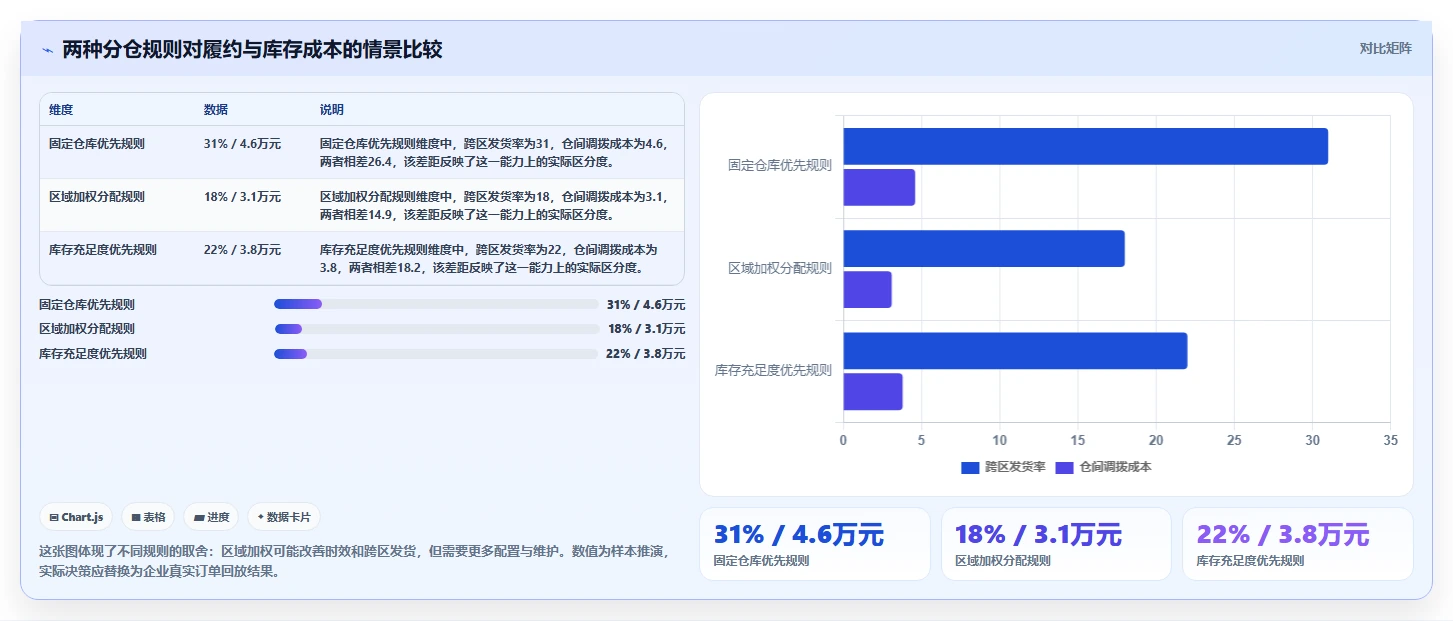Click progress row label 库存充足度优先规则
The height and width of the screenshot is (621, 1453).
click(93, 354)
